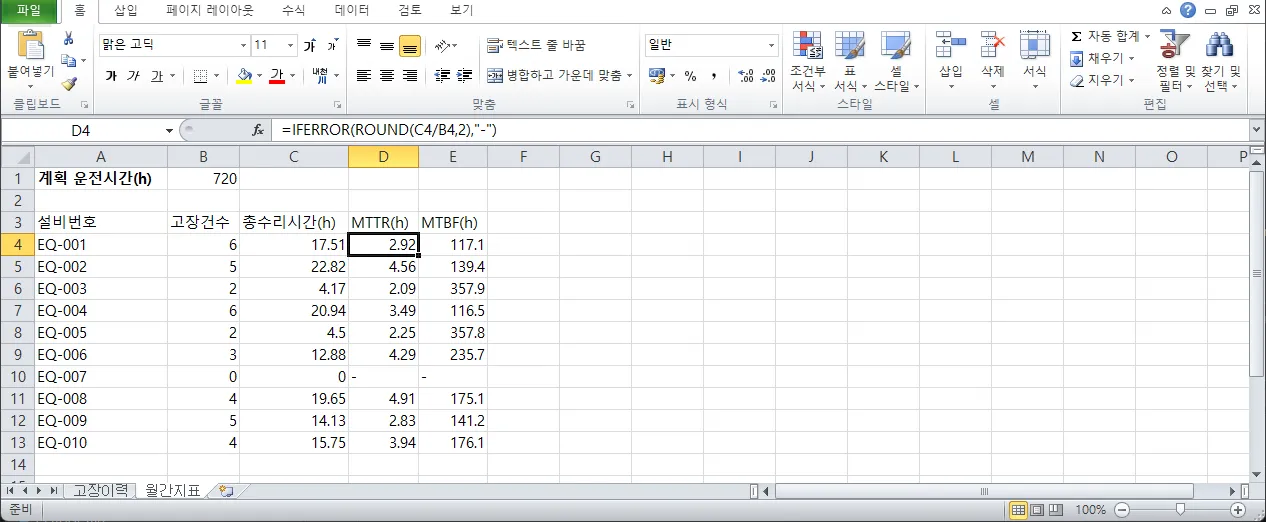
Task: Click the formula bar with IFERROR formula
Action: [760, 130]
